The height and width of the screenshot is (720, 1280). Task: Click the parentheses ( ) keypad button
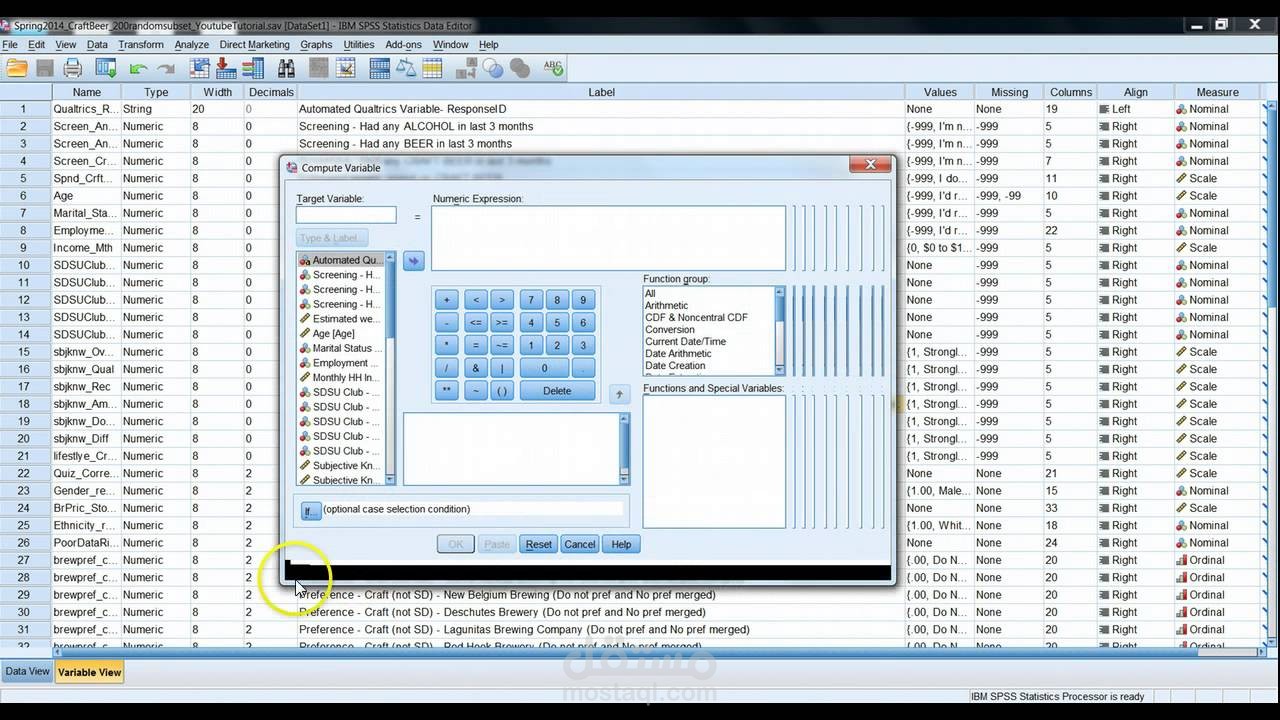tap(502, 391)
